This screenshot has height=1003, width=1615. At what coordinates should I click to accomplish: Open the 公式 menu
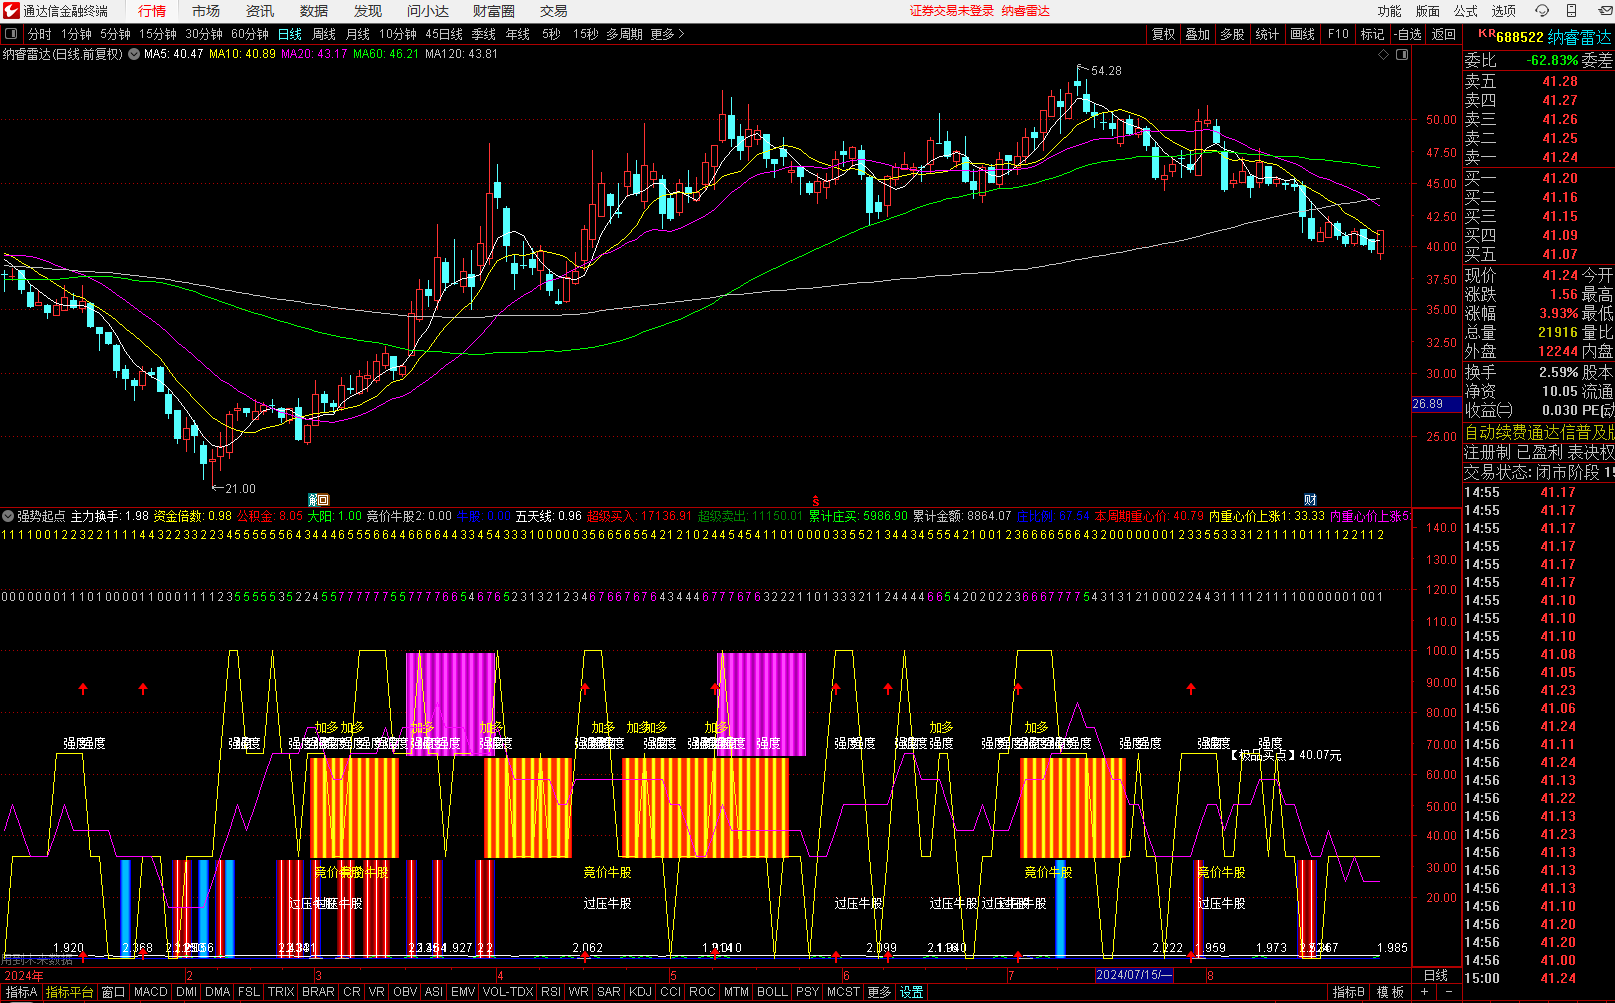pos(1466,11)
